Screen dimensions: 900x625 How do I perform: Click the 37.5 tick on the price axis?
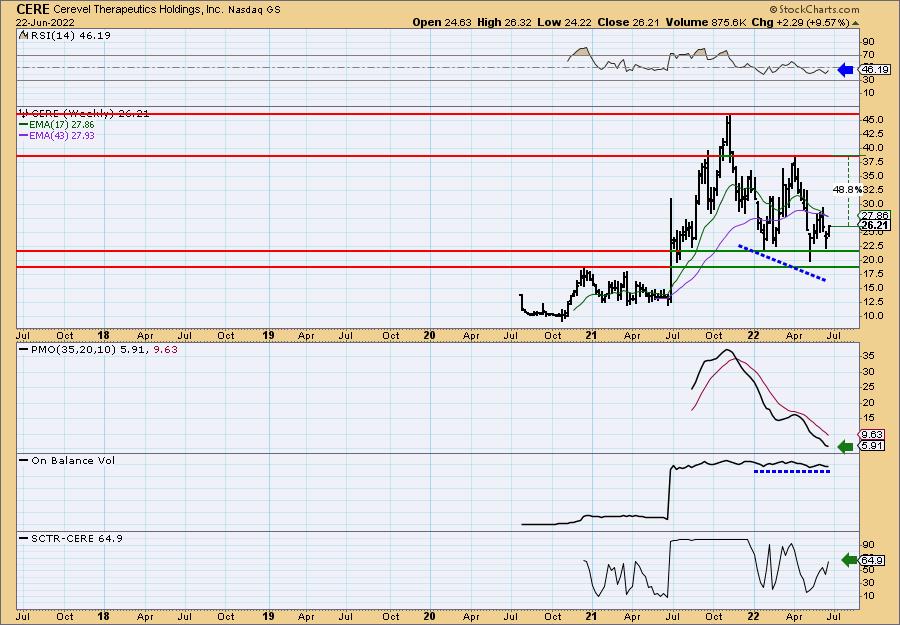click(872, 162)
